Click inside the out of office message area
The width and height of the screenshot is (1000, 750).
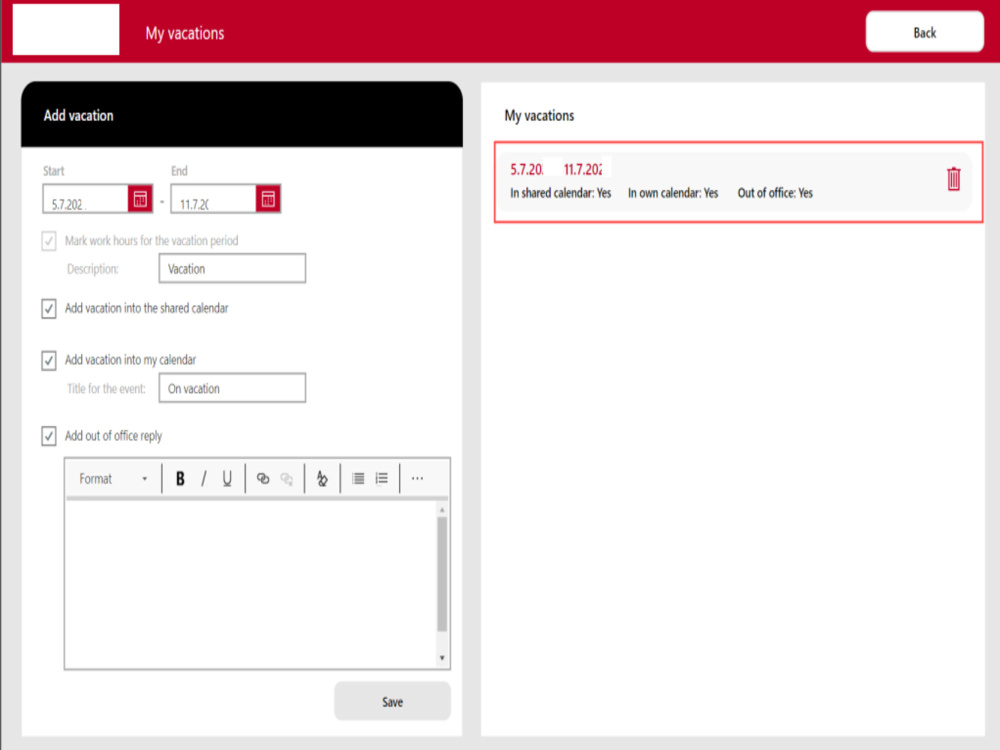click(x=251, y=584)
